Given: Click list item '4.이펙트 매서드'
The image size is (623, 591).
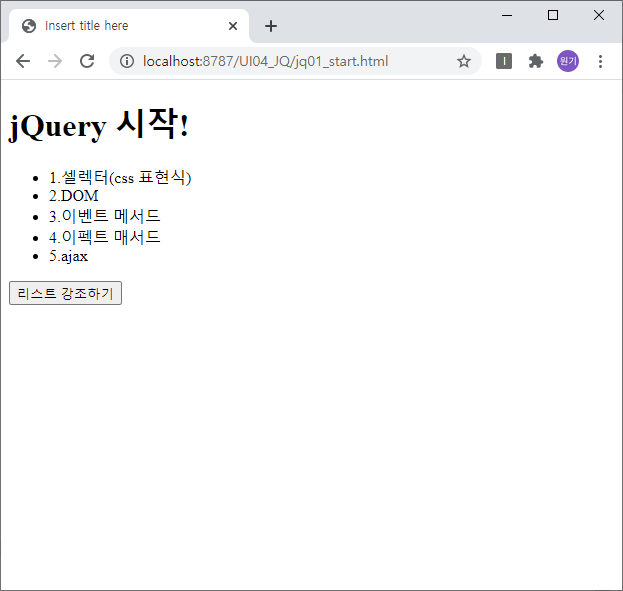Looking at the screenshot, I should [104, 237].
